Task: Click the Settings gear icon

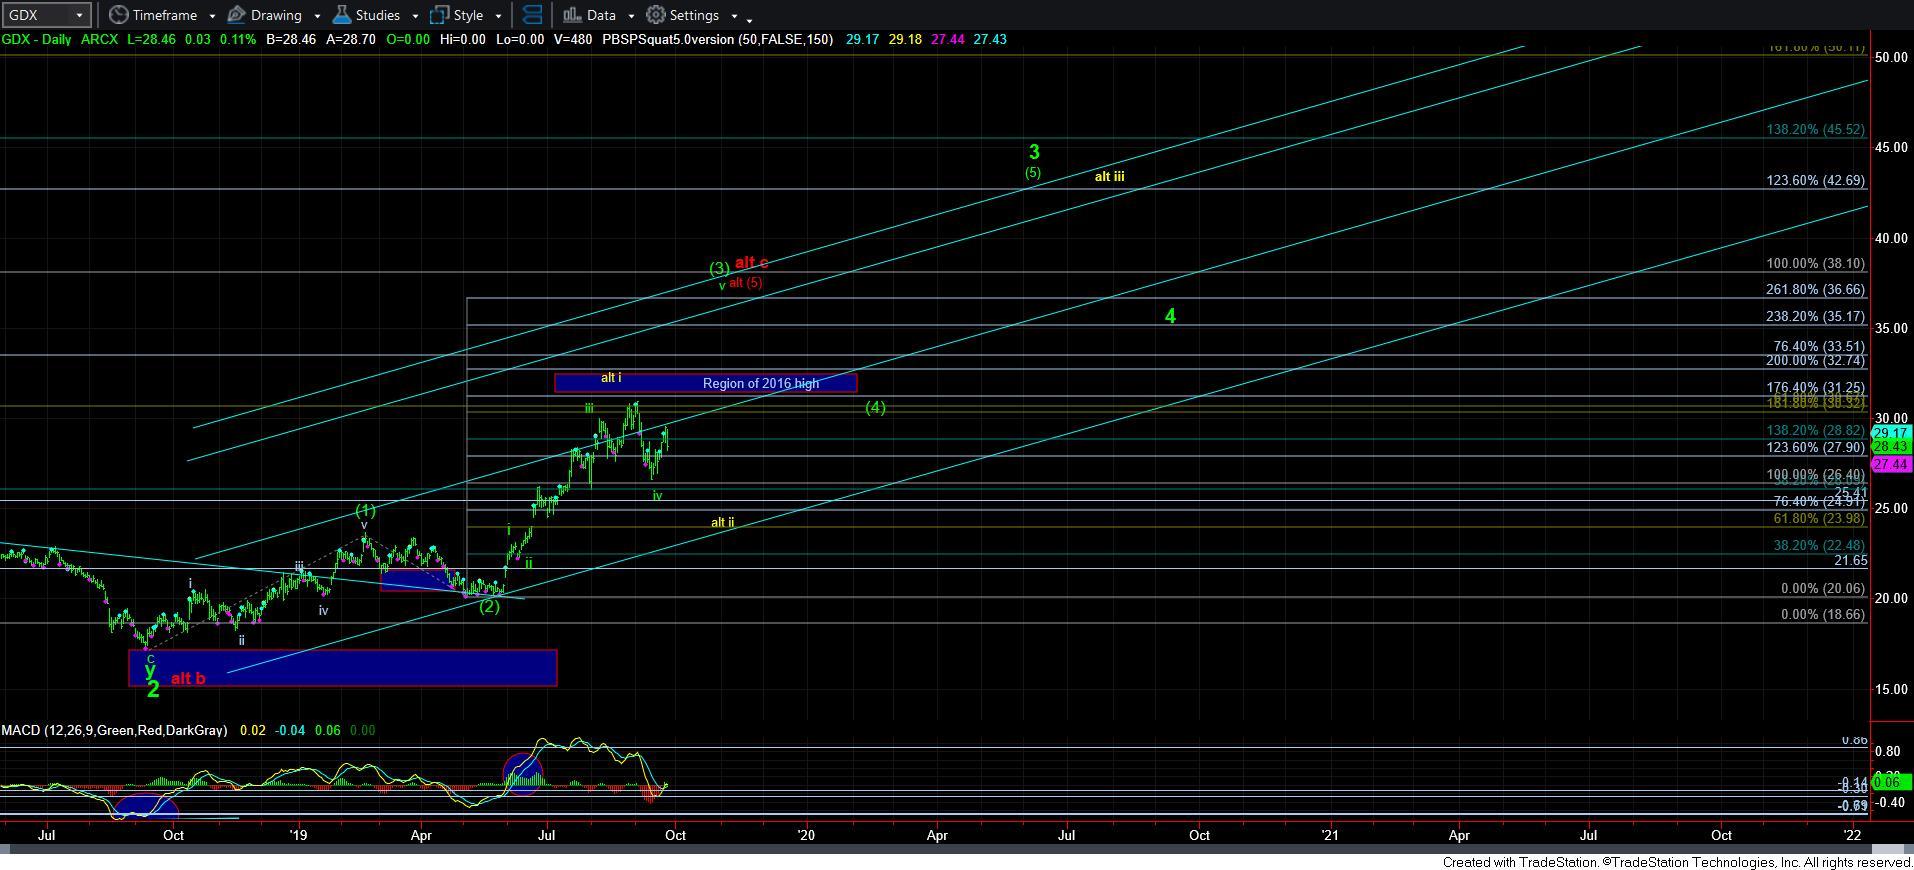Action: coord(656,15)
